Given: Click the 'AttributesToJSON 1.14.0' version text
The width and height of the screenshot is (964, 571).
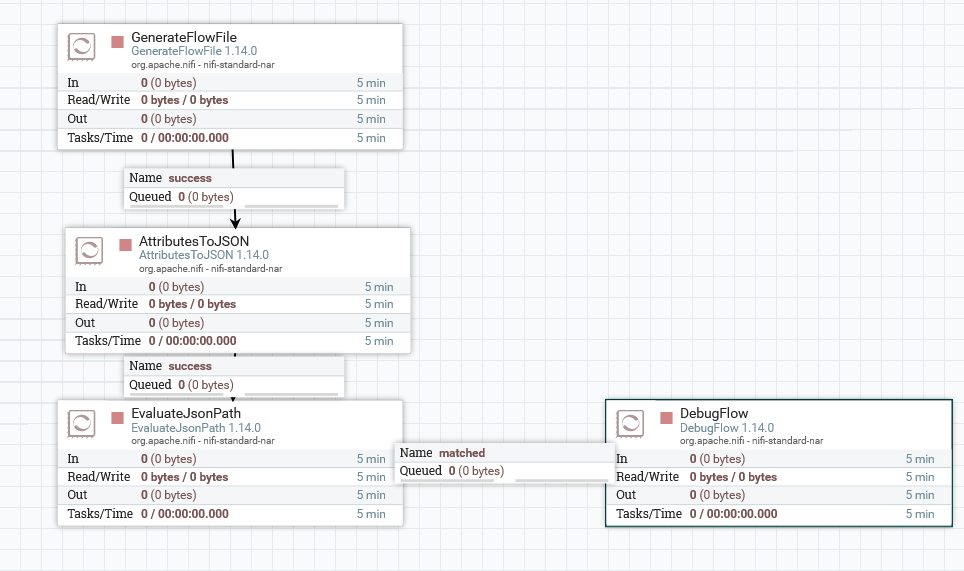Looking at the screenshot, I should point(203,254).
